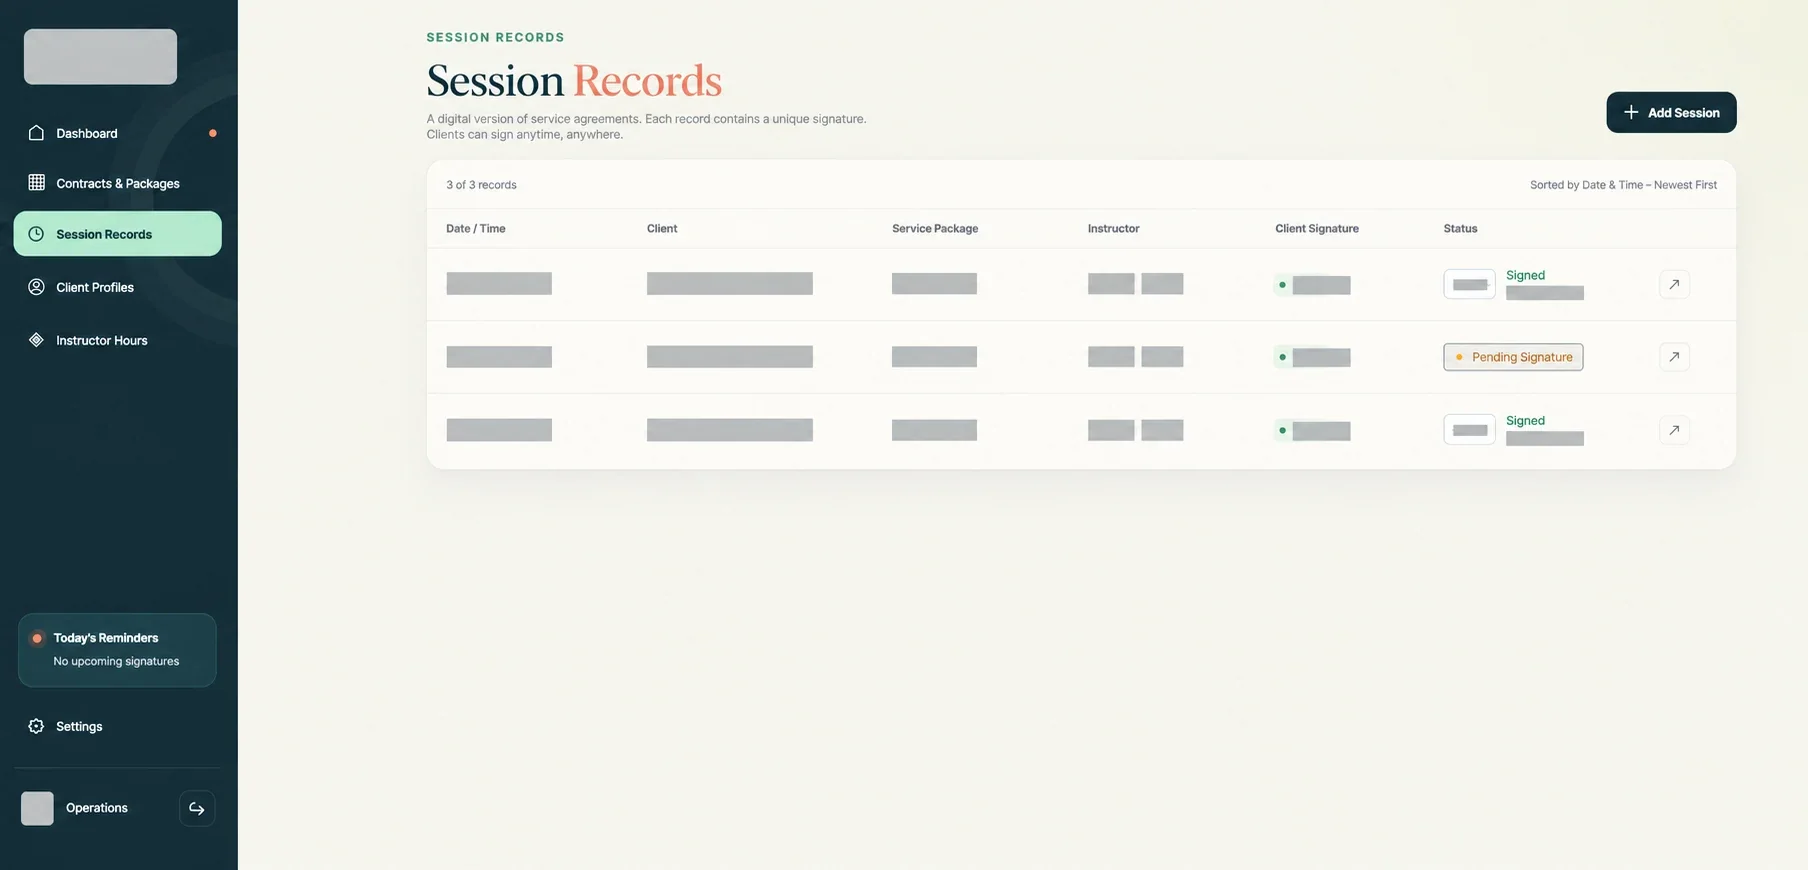This screenshot has height=870, width=1808.
Task: Click the last row's Signed status
Action: click(x=1525, y=421)
